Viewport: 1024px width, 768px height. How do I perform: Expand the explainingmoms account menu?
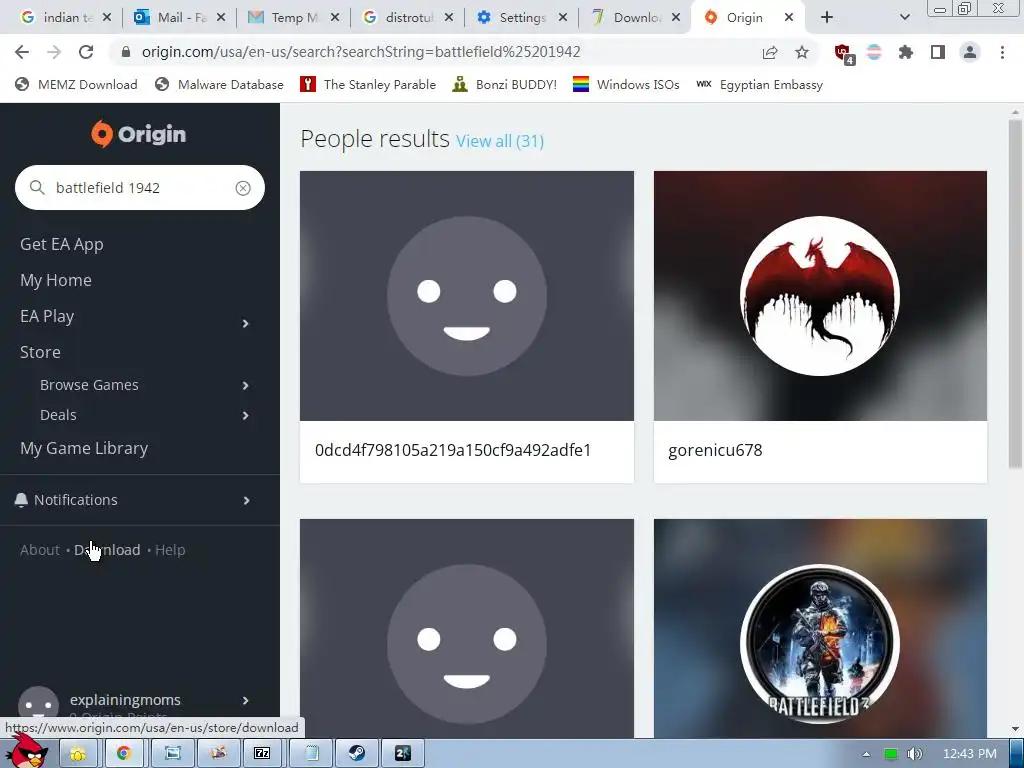point(246,701)
